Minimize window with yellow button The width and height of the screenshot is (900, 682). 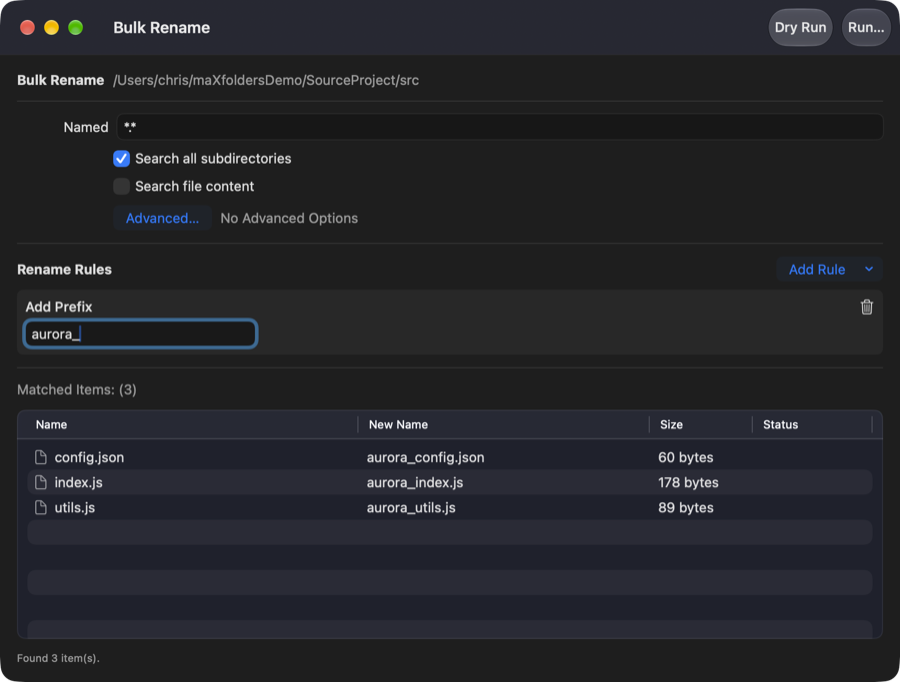pyautogui.click(x=52, y=28)
